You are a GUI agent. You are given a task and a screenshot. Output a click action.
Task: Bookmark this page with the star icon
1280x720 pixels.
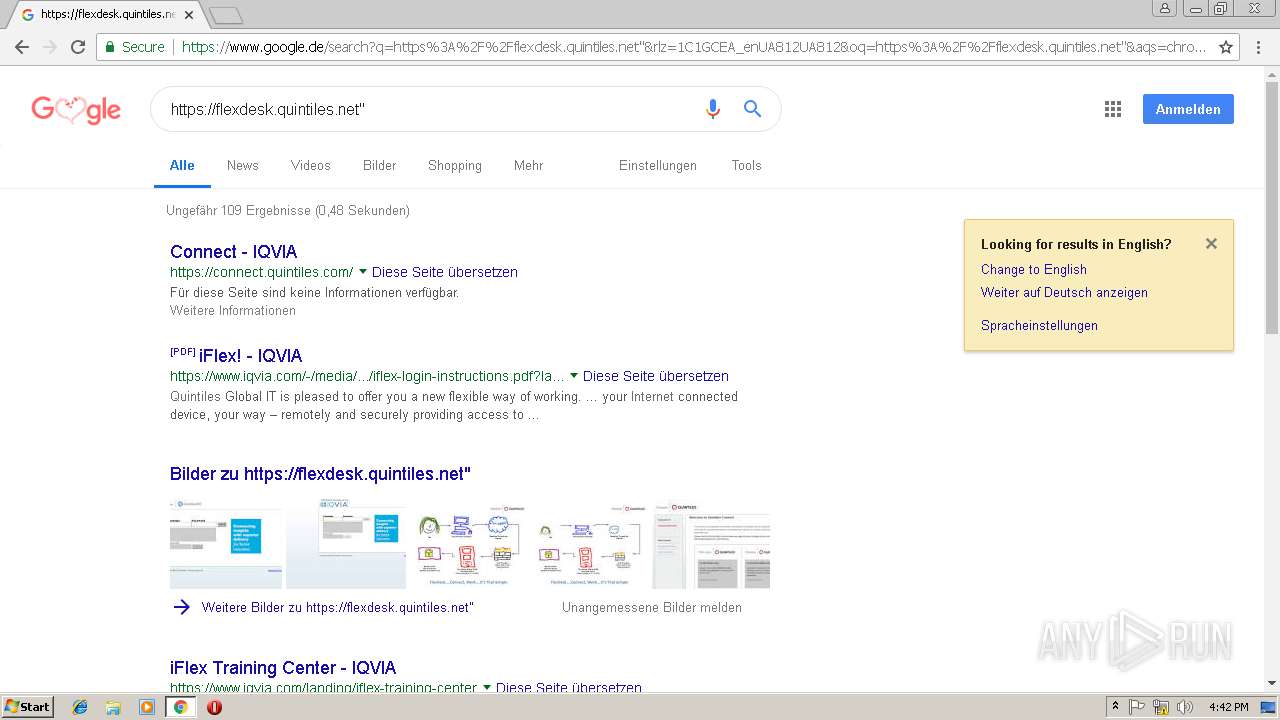[1226, 47]
